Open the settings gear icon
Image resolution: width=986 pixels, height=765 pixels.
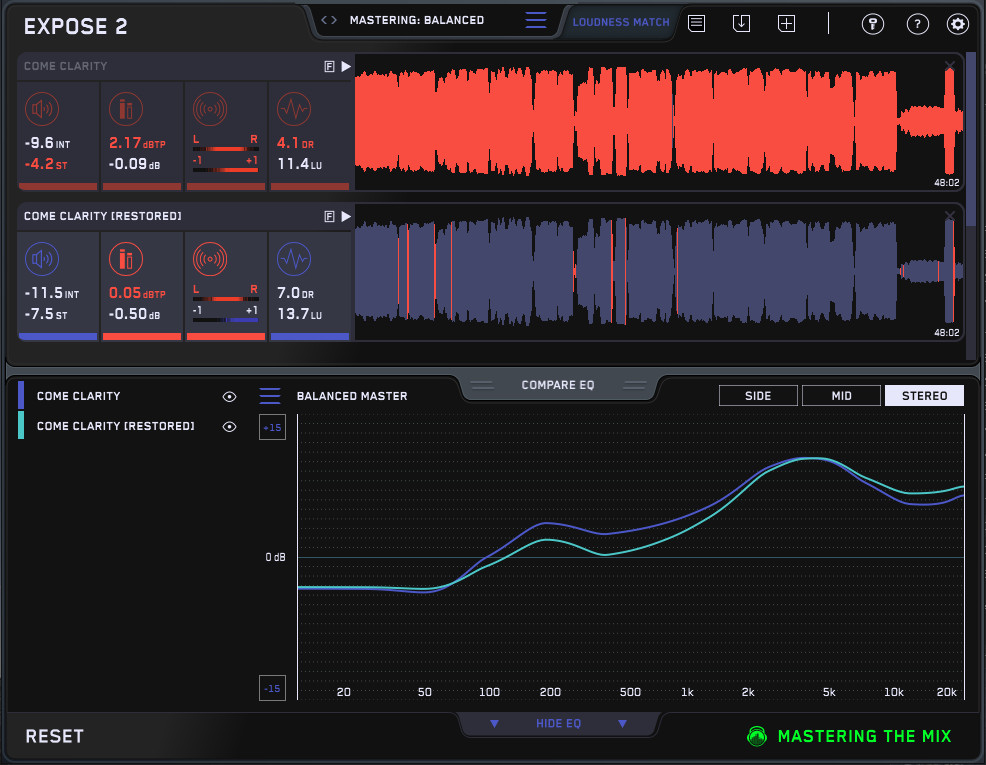coord(957,24)
